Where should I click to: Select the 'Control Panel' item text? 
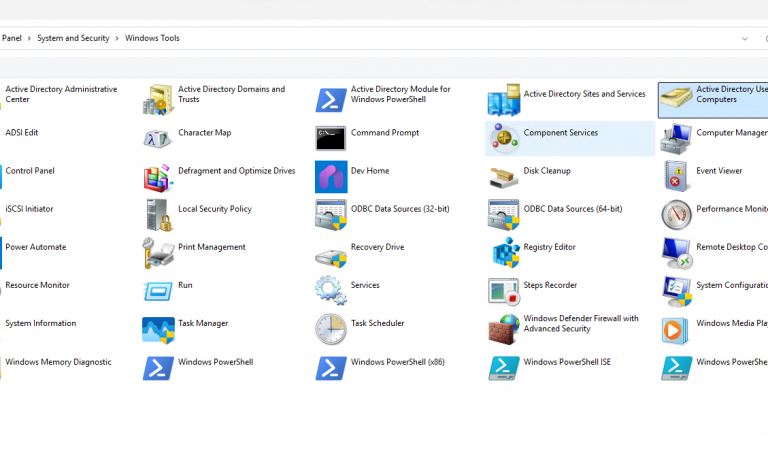coord(30,170)
